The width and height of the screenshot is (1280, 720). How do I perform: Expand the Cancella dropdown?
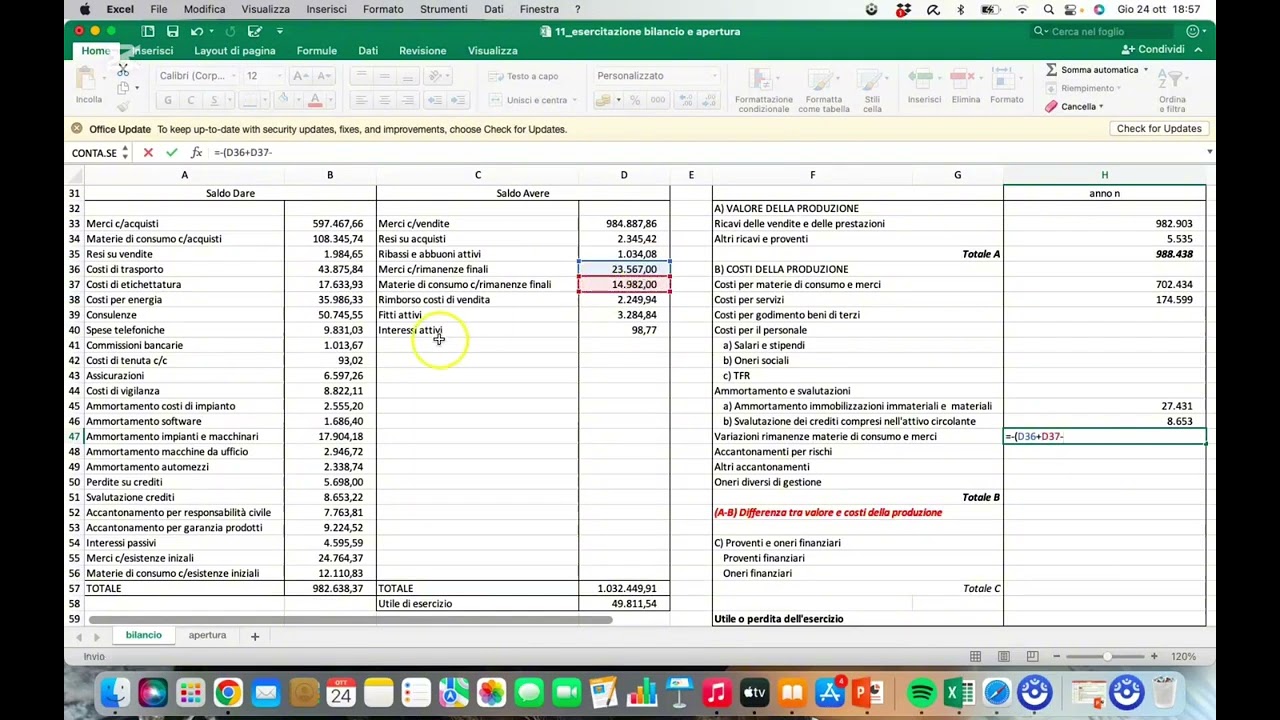tap(1101, 107)
